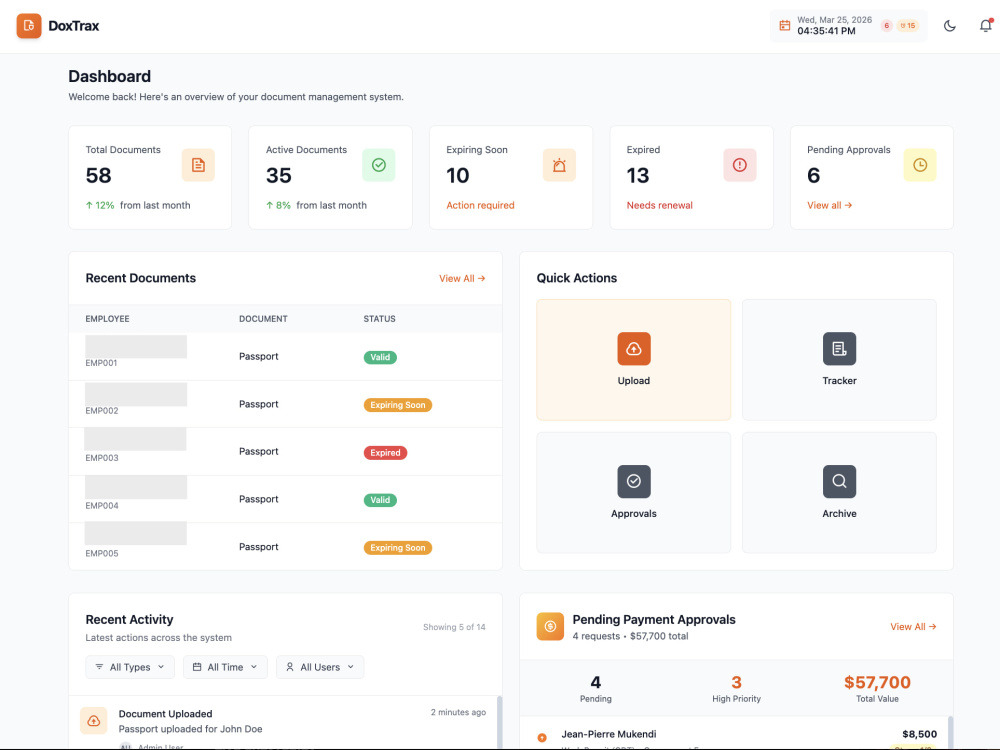Click Needs renewal under Expired
The width and height of the screenshot is (1000, 750).
659,205
